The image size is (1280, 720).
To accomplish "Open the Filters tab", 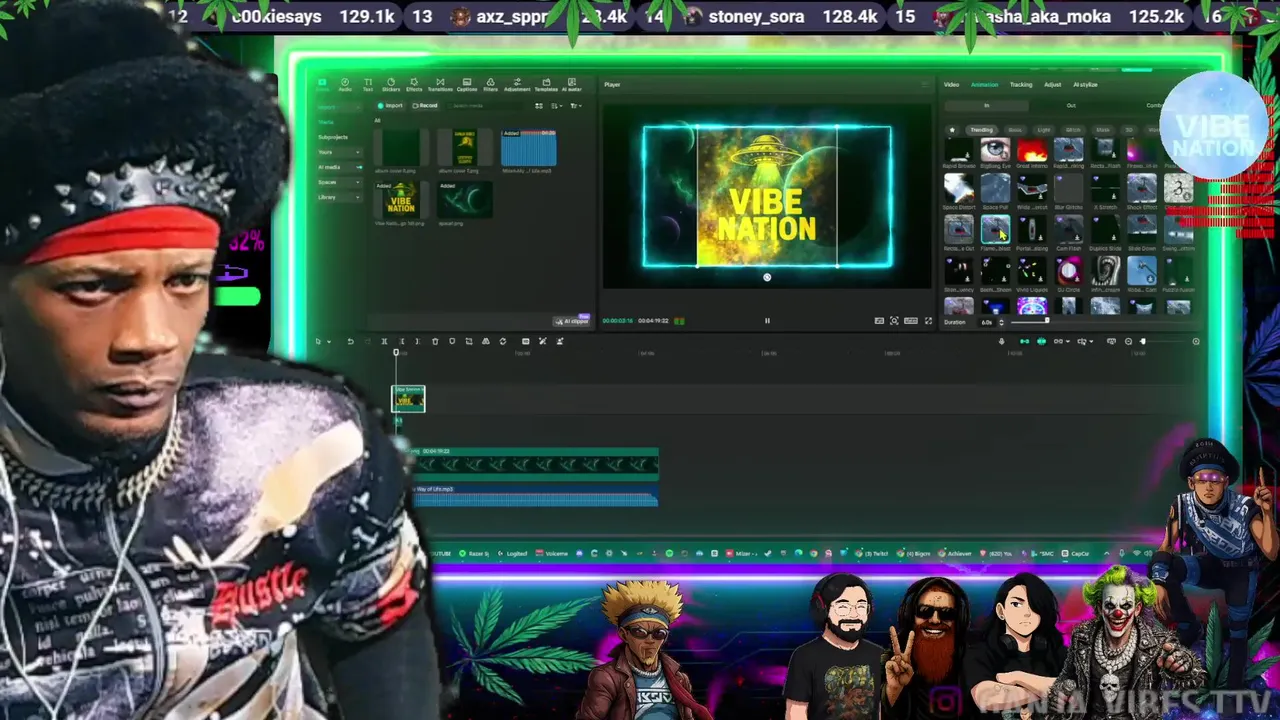I will 491,84.
